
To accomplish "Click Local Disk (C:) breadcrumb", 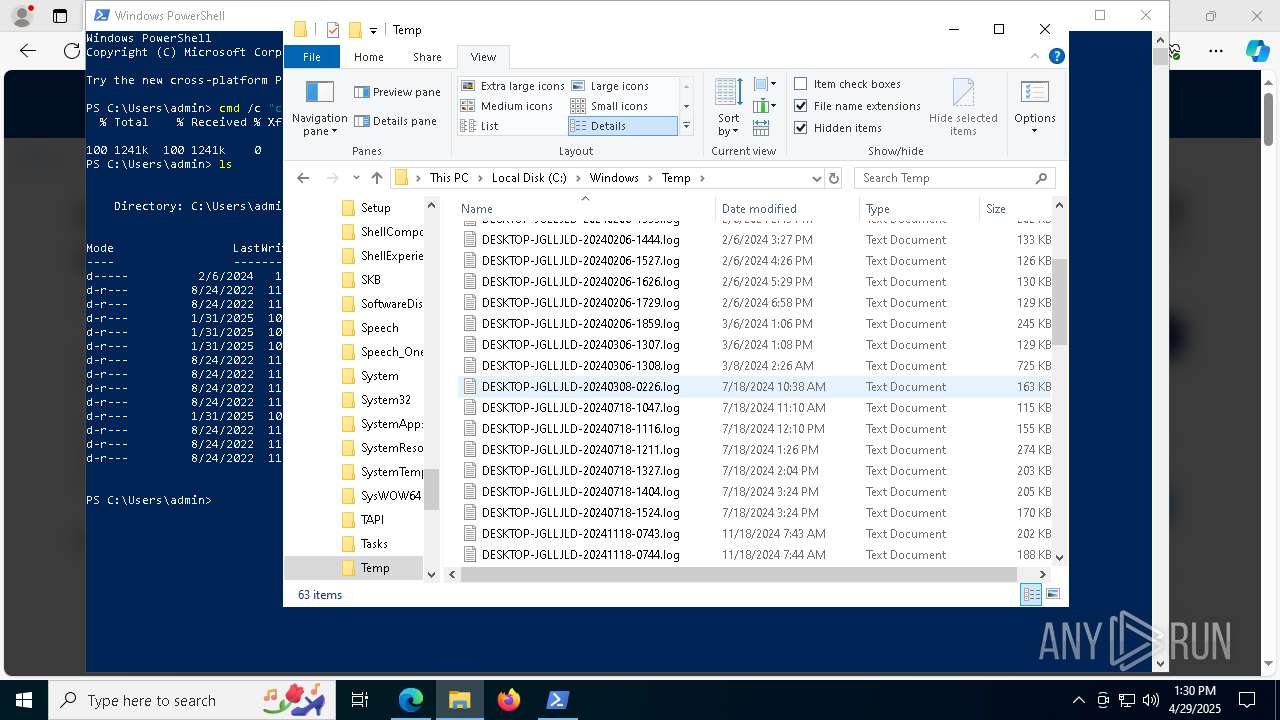I will point(528,178).
